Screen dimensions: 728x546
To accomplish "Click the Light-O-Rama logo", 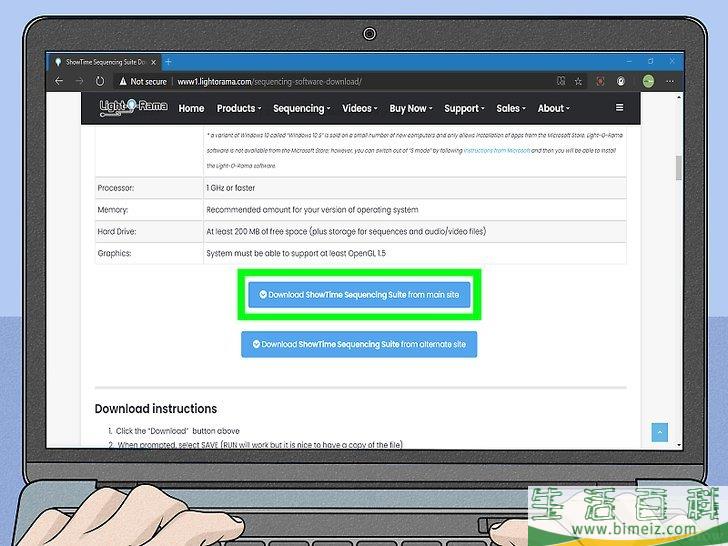I will (x=133, y=107).
